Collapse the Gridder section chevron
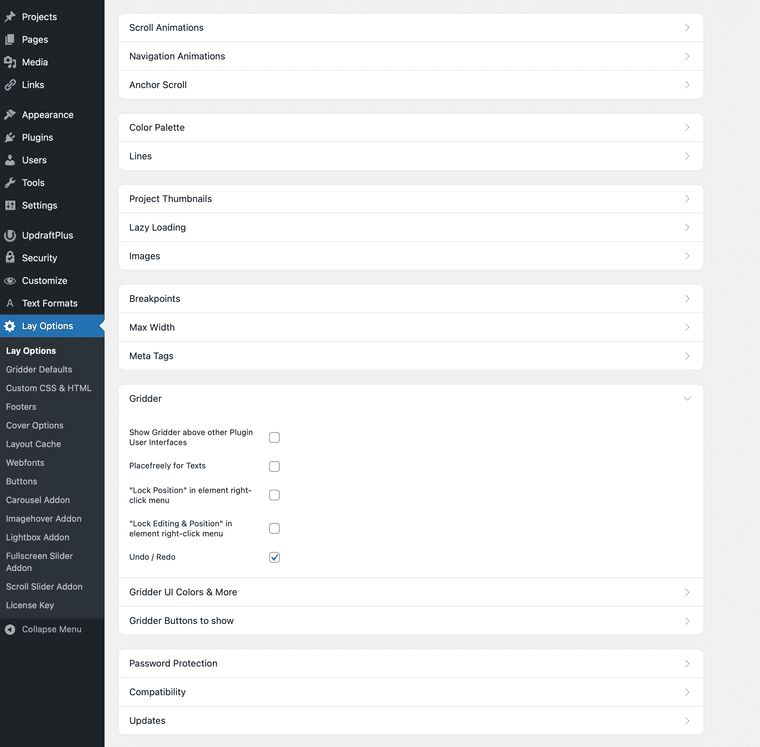 coord(687,398)
